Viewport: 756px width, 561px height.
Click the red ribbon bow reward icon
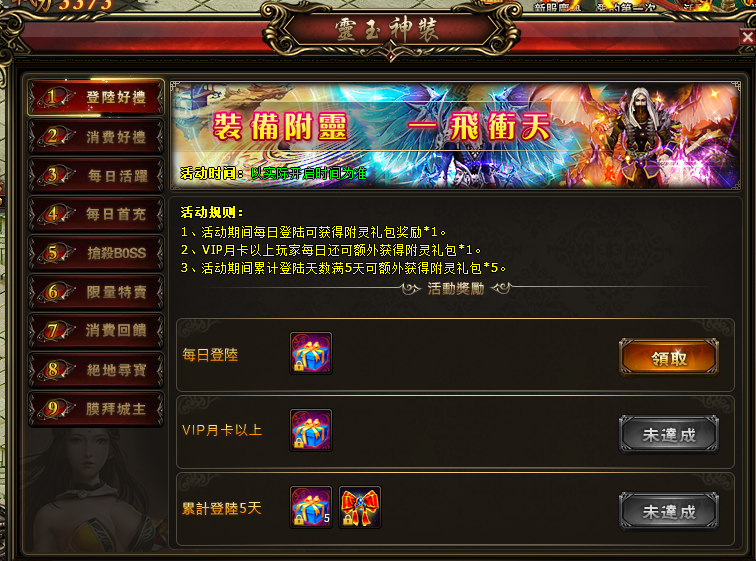point(360,507)
